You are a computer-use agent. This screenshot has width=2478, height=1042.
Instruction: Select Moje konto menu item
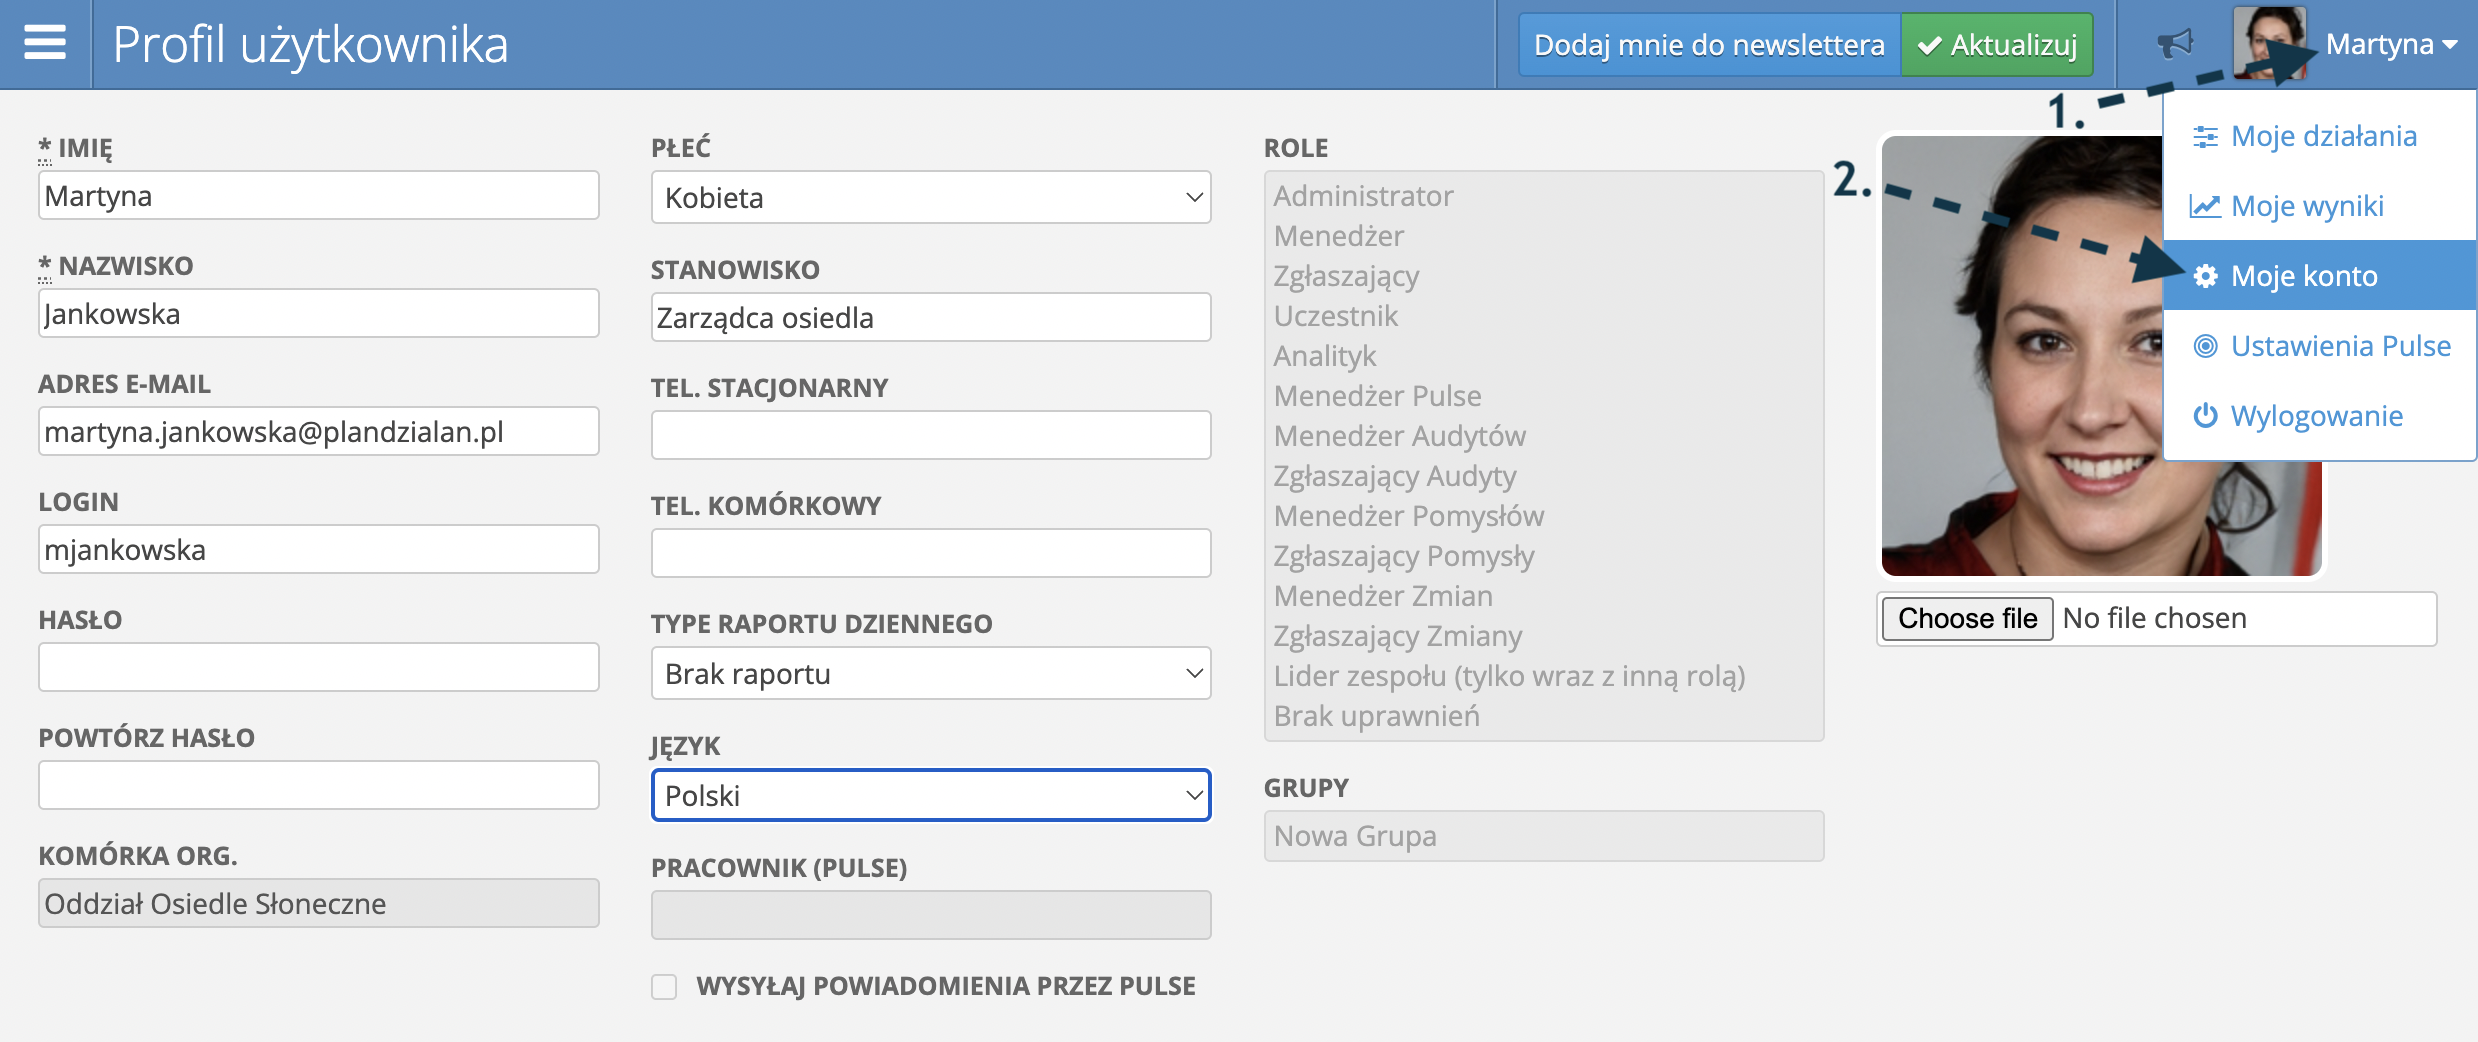(2320, 275)
